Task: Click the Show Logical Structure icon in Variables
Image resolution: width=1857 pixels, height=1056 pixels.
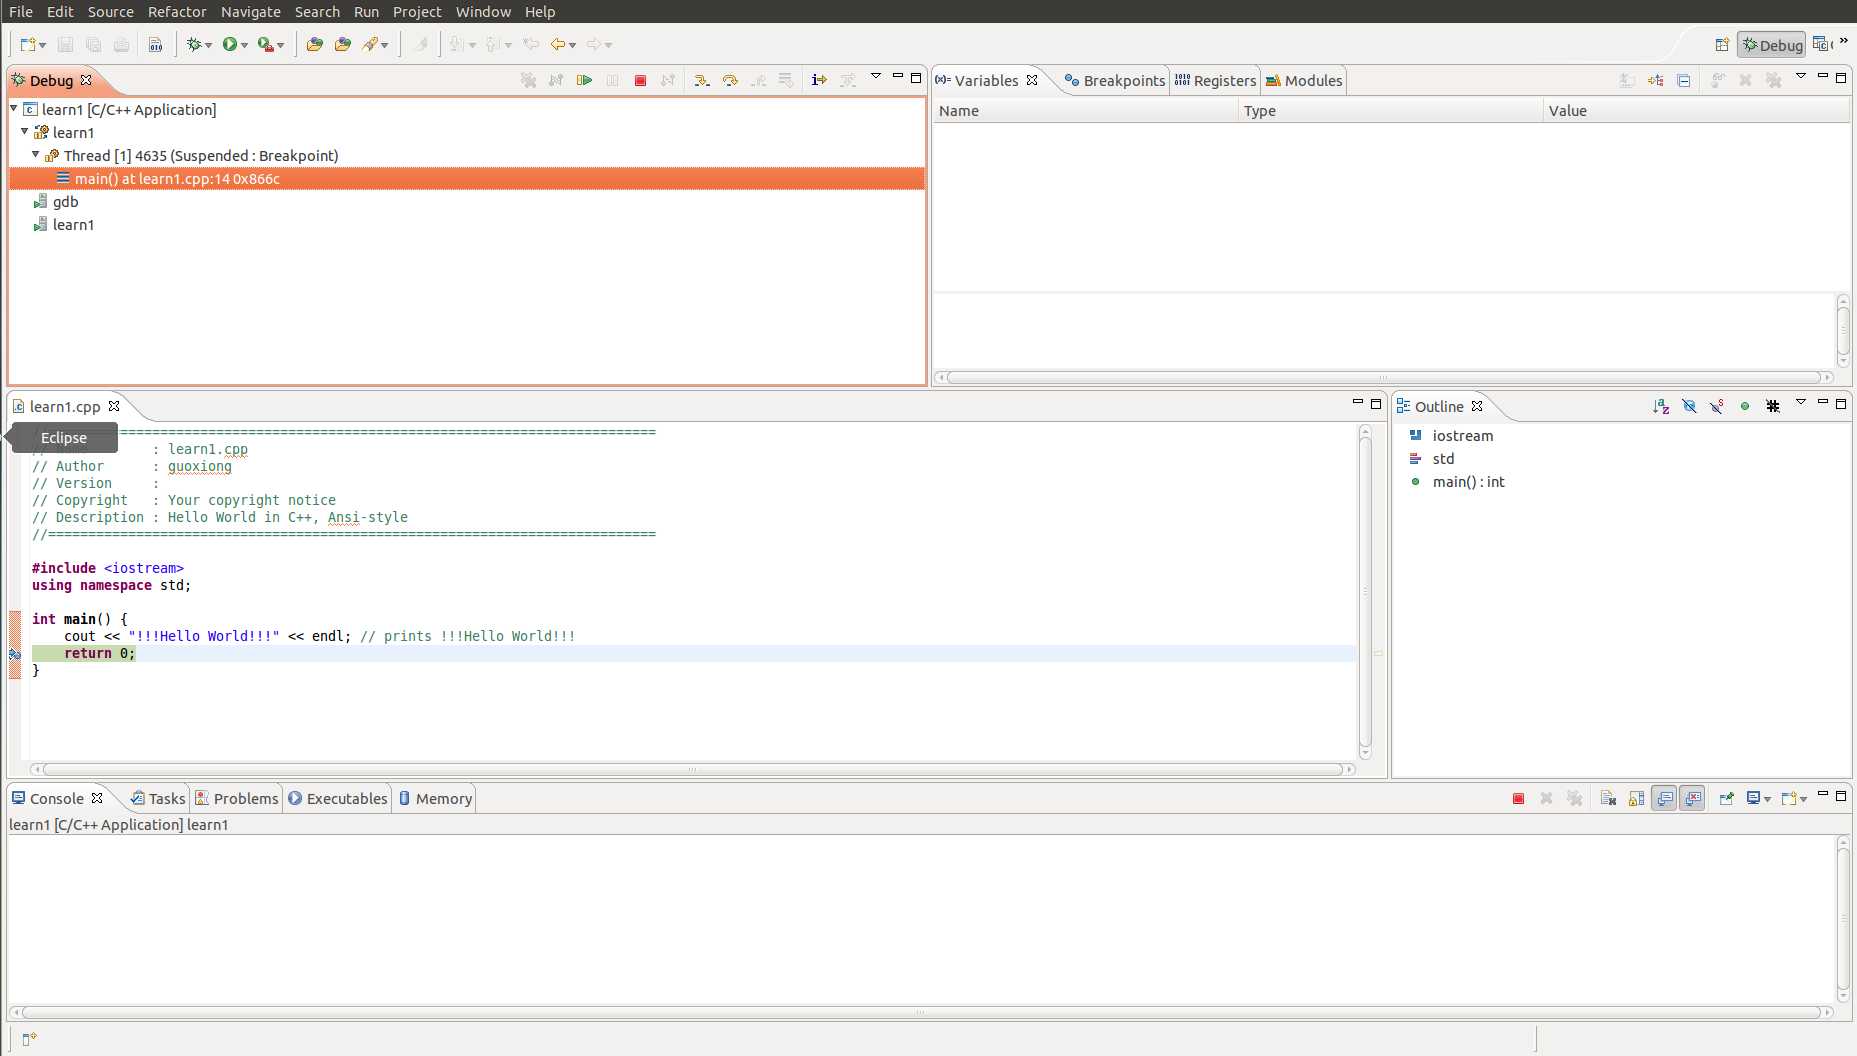Action: pyautogui.click(x=1656, y=80)
